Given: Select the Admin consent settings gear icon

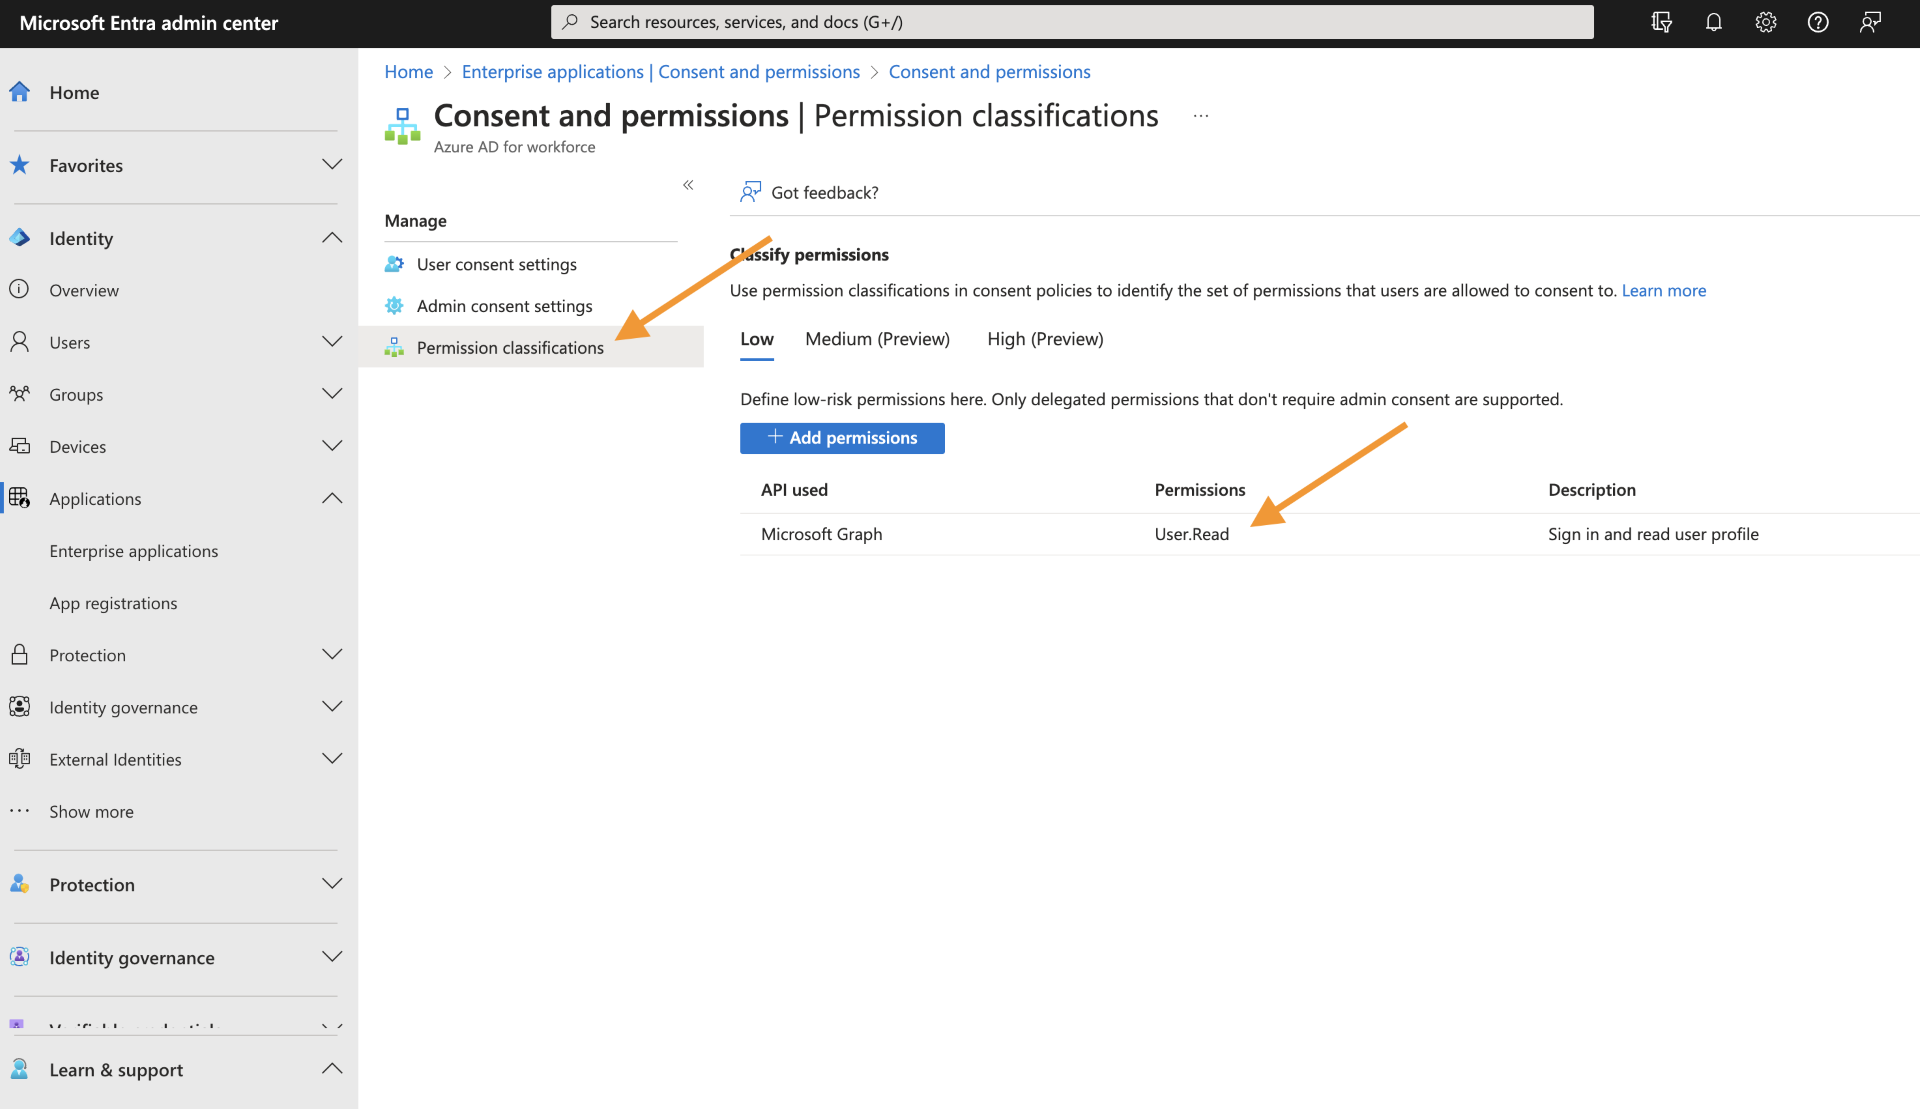Looking at the screenshot, I should 395,305.
